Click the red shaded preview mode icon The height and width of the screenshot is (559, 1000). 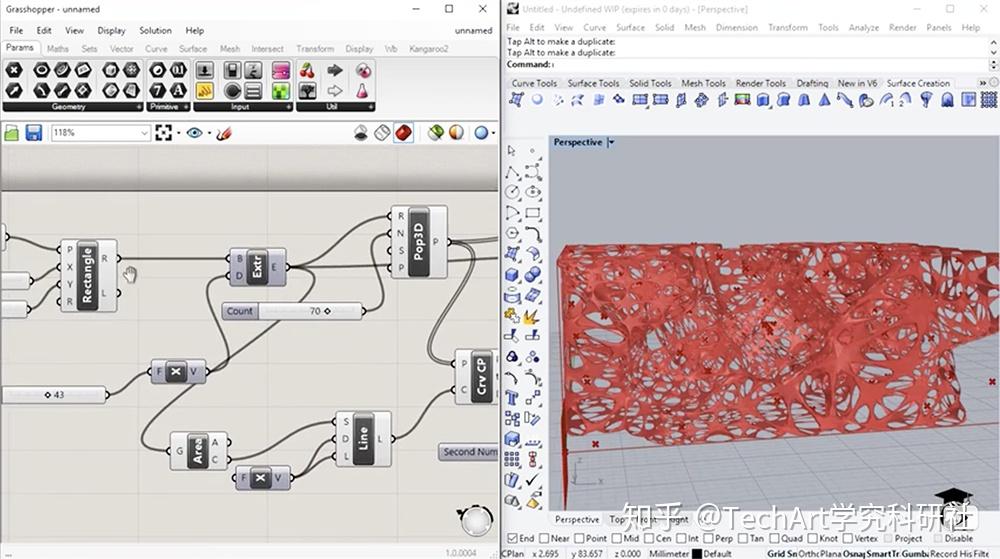pos(403,133)
